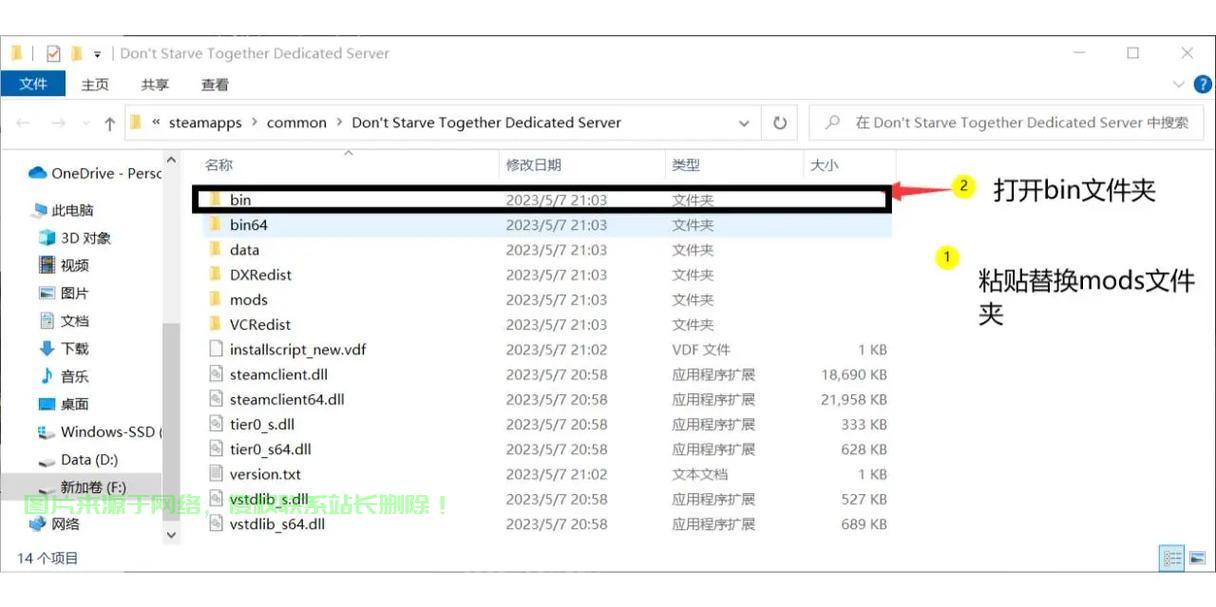The height and width of the screenshot is (607, 1216).
Task: Open address bar history dropdown
Action: 744,124
